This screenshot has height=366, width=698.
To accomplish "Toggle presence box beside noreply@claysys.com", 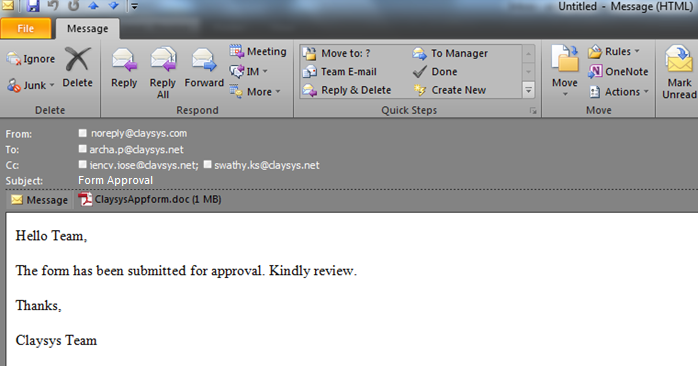I will [82, 133].
